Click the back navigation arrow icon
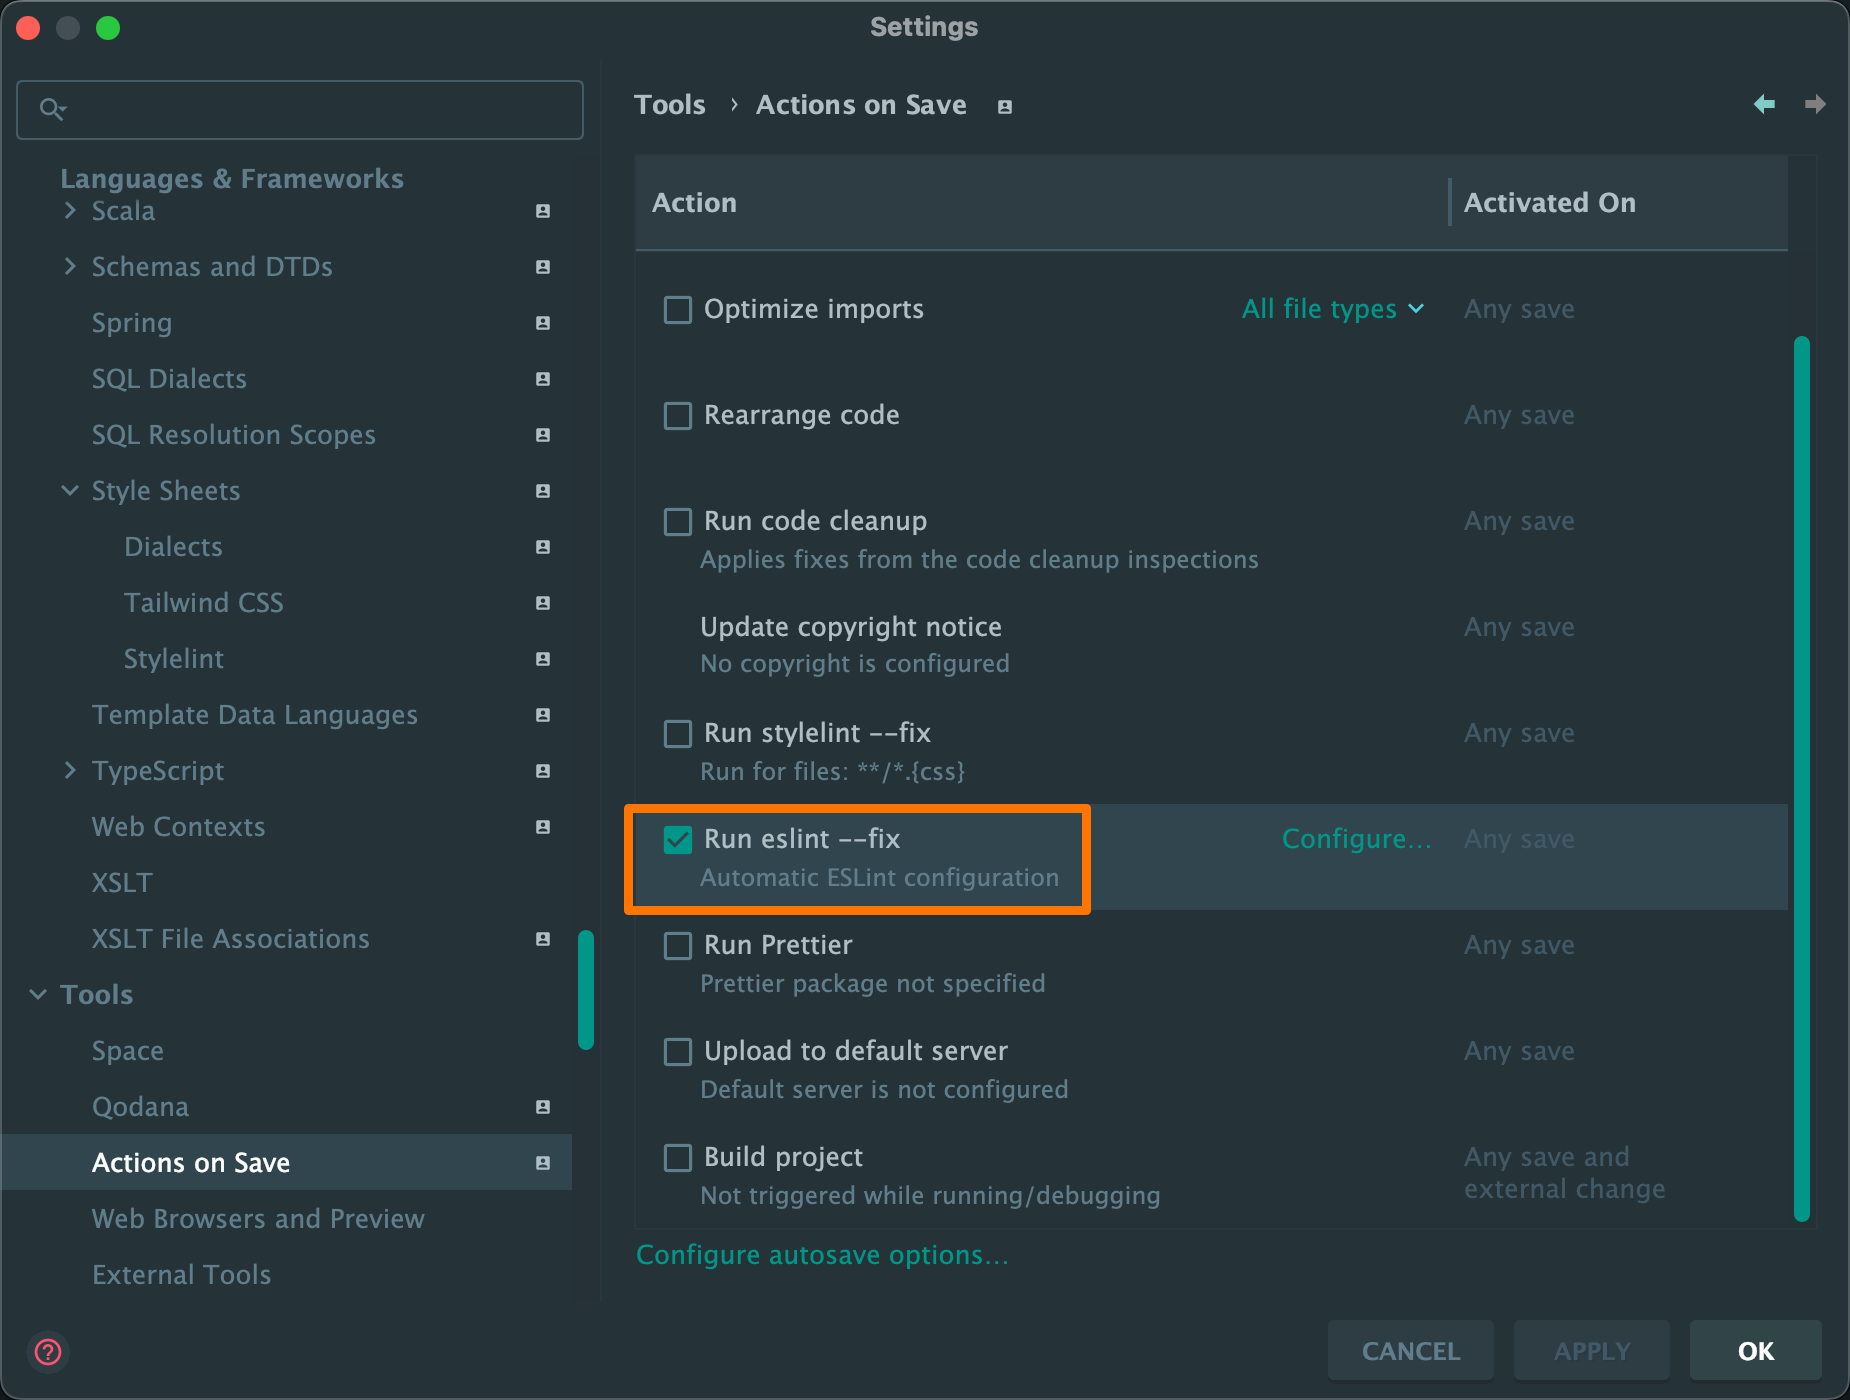This screenshot has height=1400, width=1850. 1764,104
